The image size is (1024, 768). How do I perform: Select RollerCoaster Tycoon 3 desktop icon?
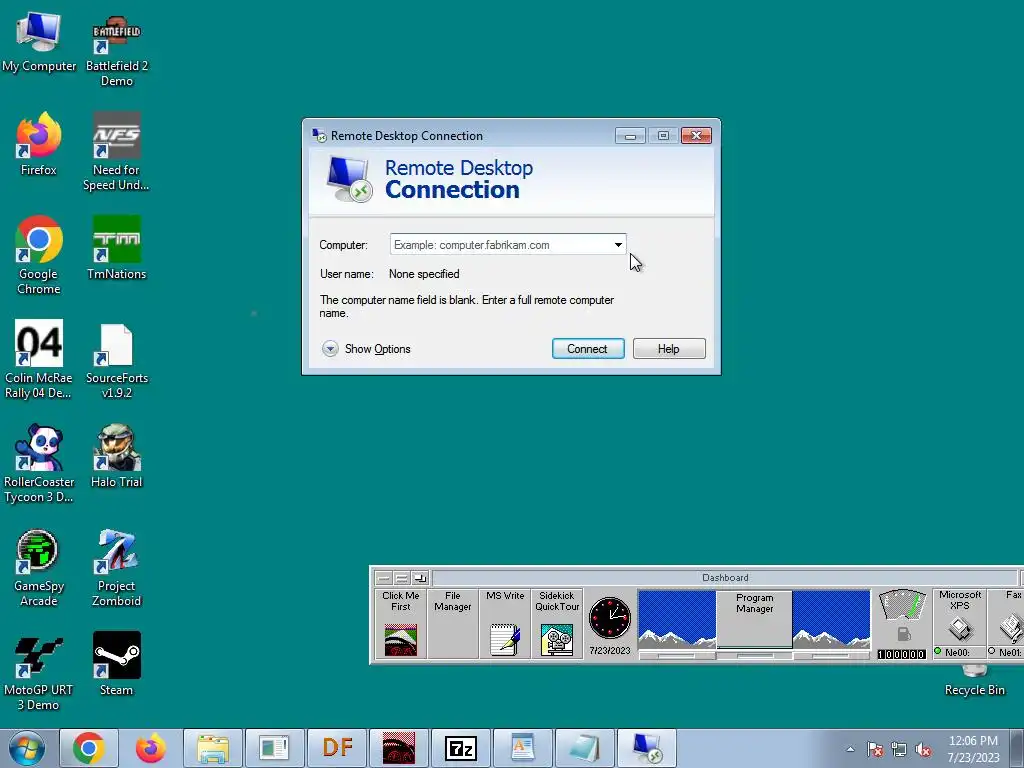click(x=39, y=464)
